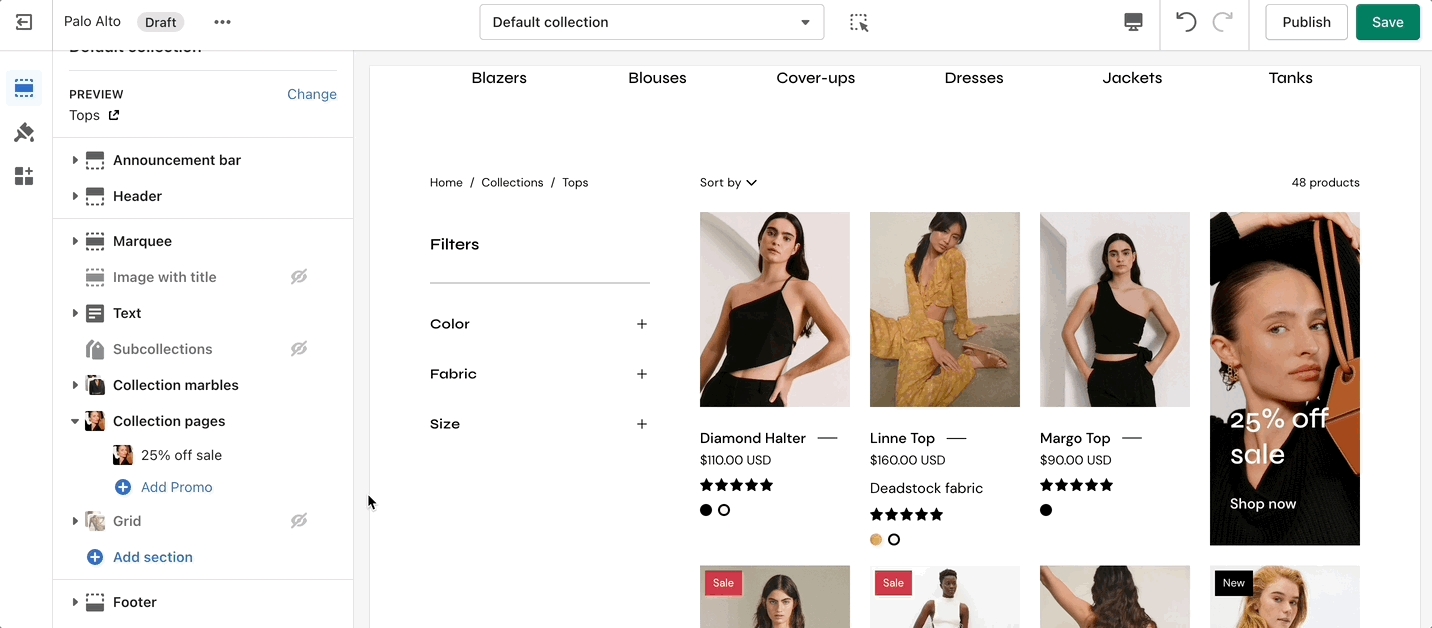Click the exit editor icon
The image size is (1432, 628).
click(x=24, y=22)
